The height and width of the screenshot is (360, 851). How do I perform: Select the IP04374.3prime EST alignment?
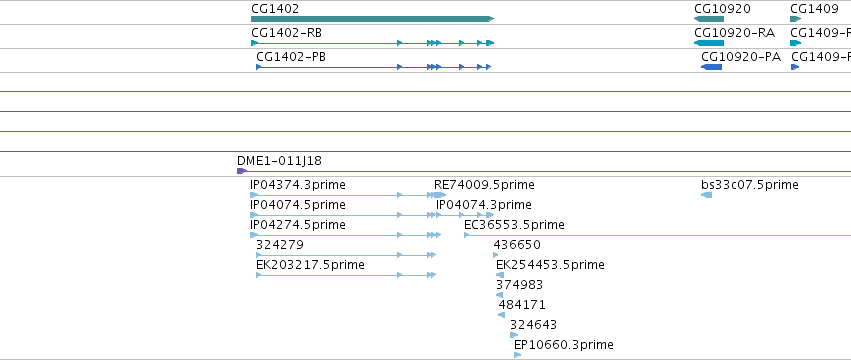343,195
